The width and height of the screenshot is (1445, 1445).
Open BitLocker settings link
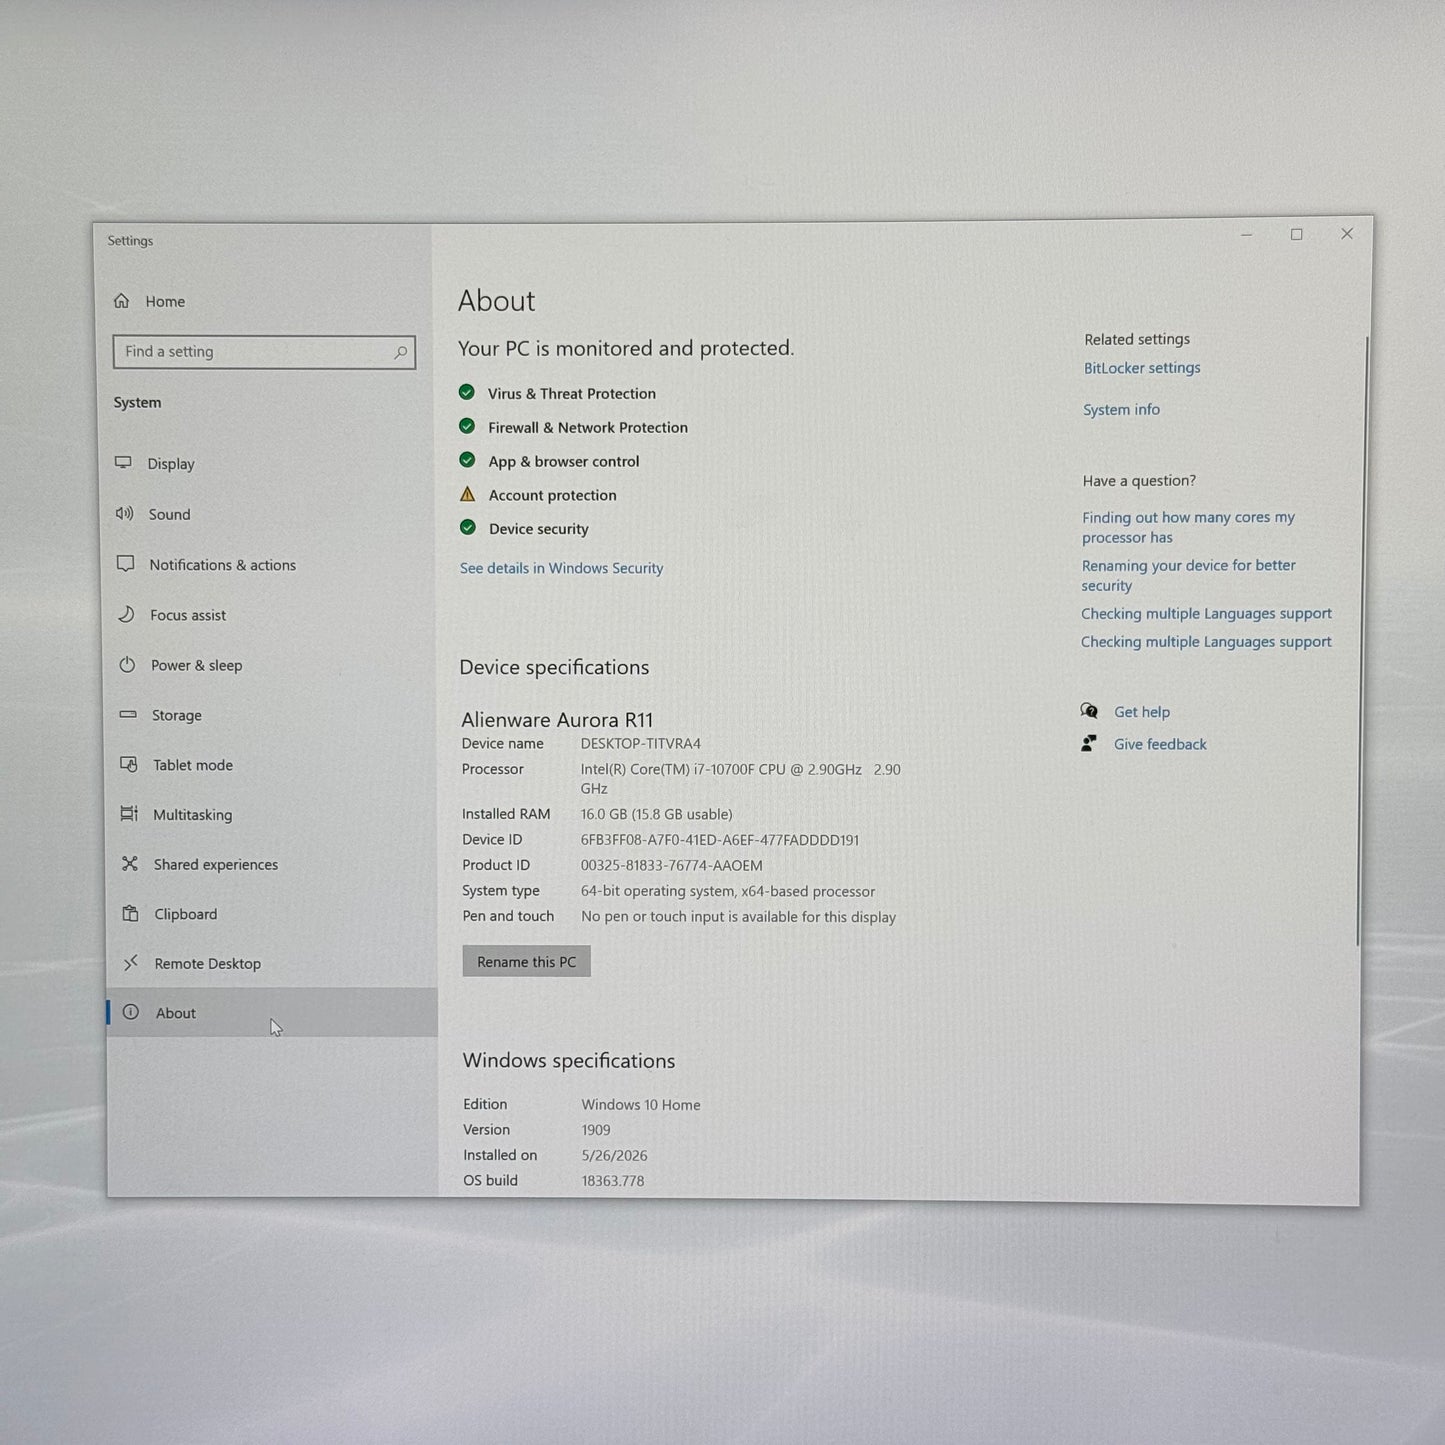pyautogui.click(x=1142, y=368)
